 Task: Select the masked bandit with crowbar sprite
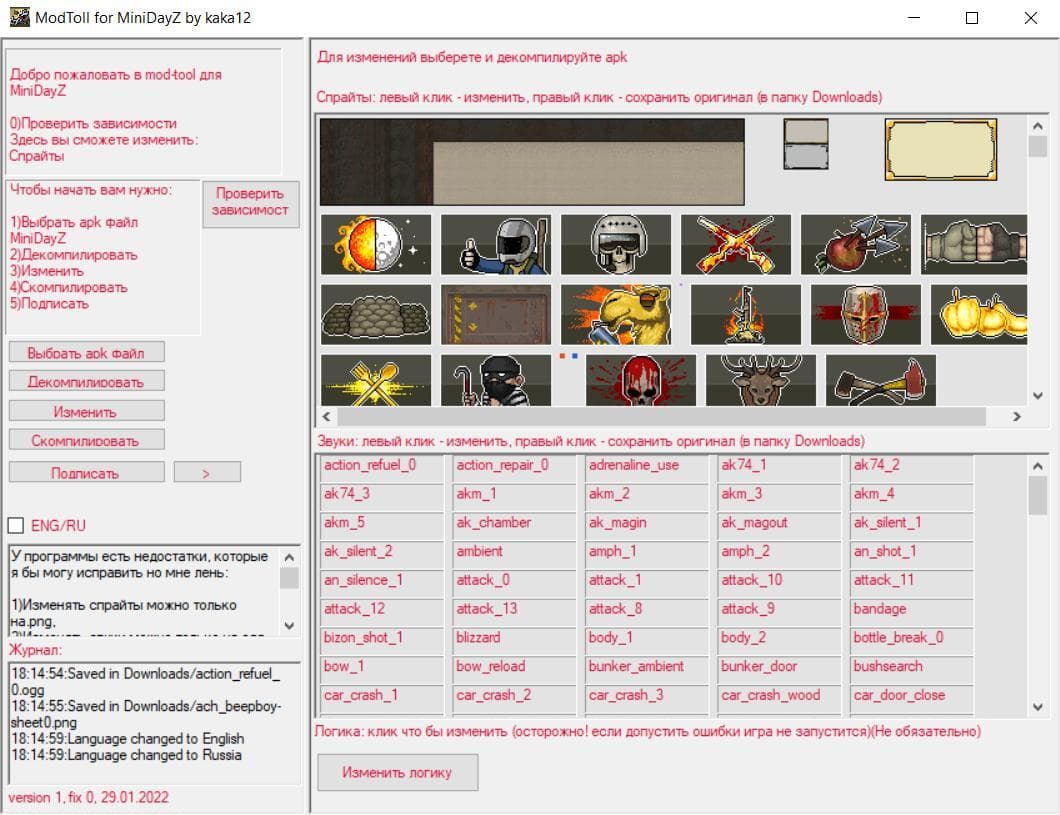496,380
